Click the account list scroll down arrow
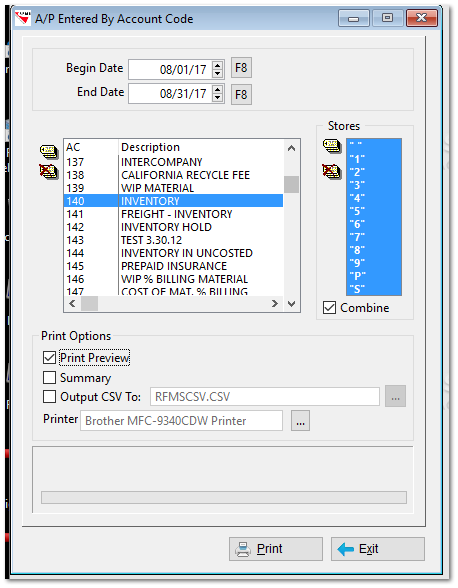Viewport: 458px width, 588px height. pos(291,303)
